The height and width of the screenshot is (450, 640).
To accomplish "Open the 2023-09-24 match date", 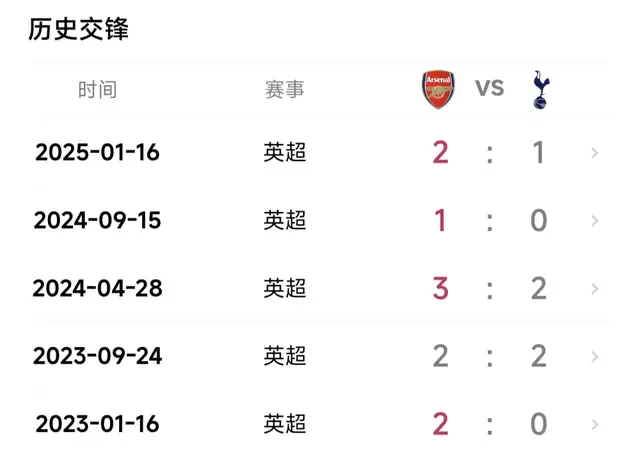I will 97,357.
